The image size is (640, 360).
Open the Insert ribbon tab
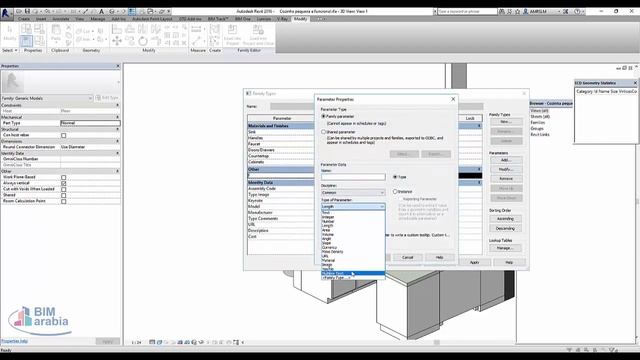[41, 19]
